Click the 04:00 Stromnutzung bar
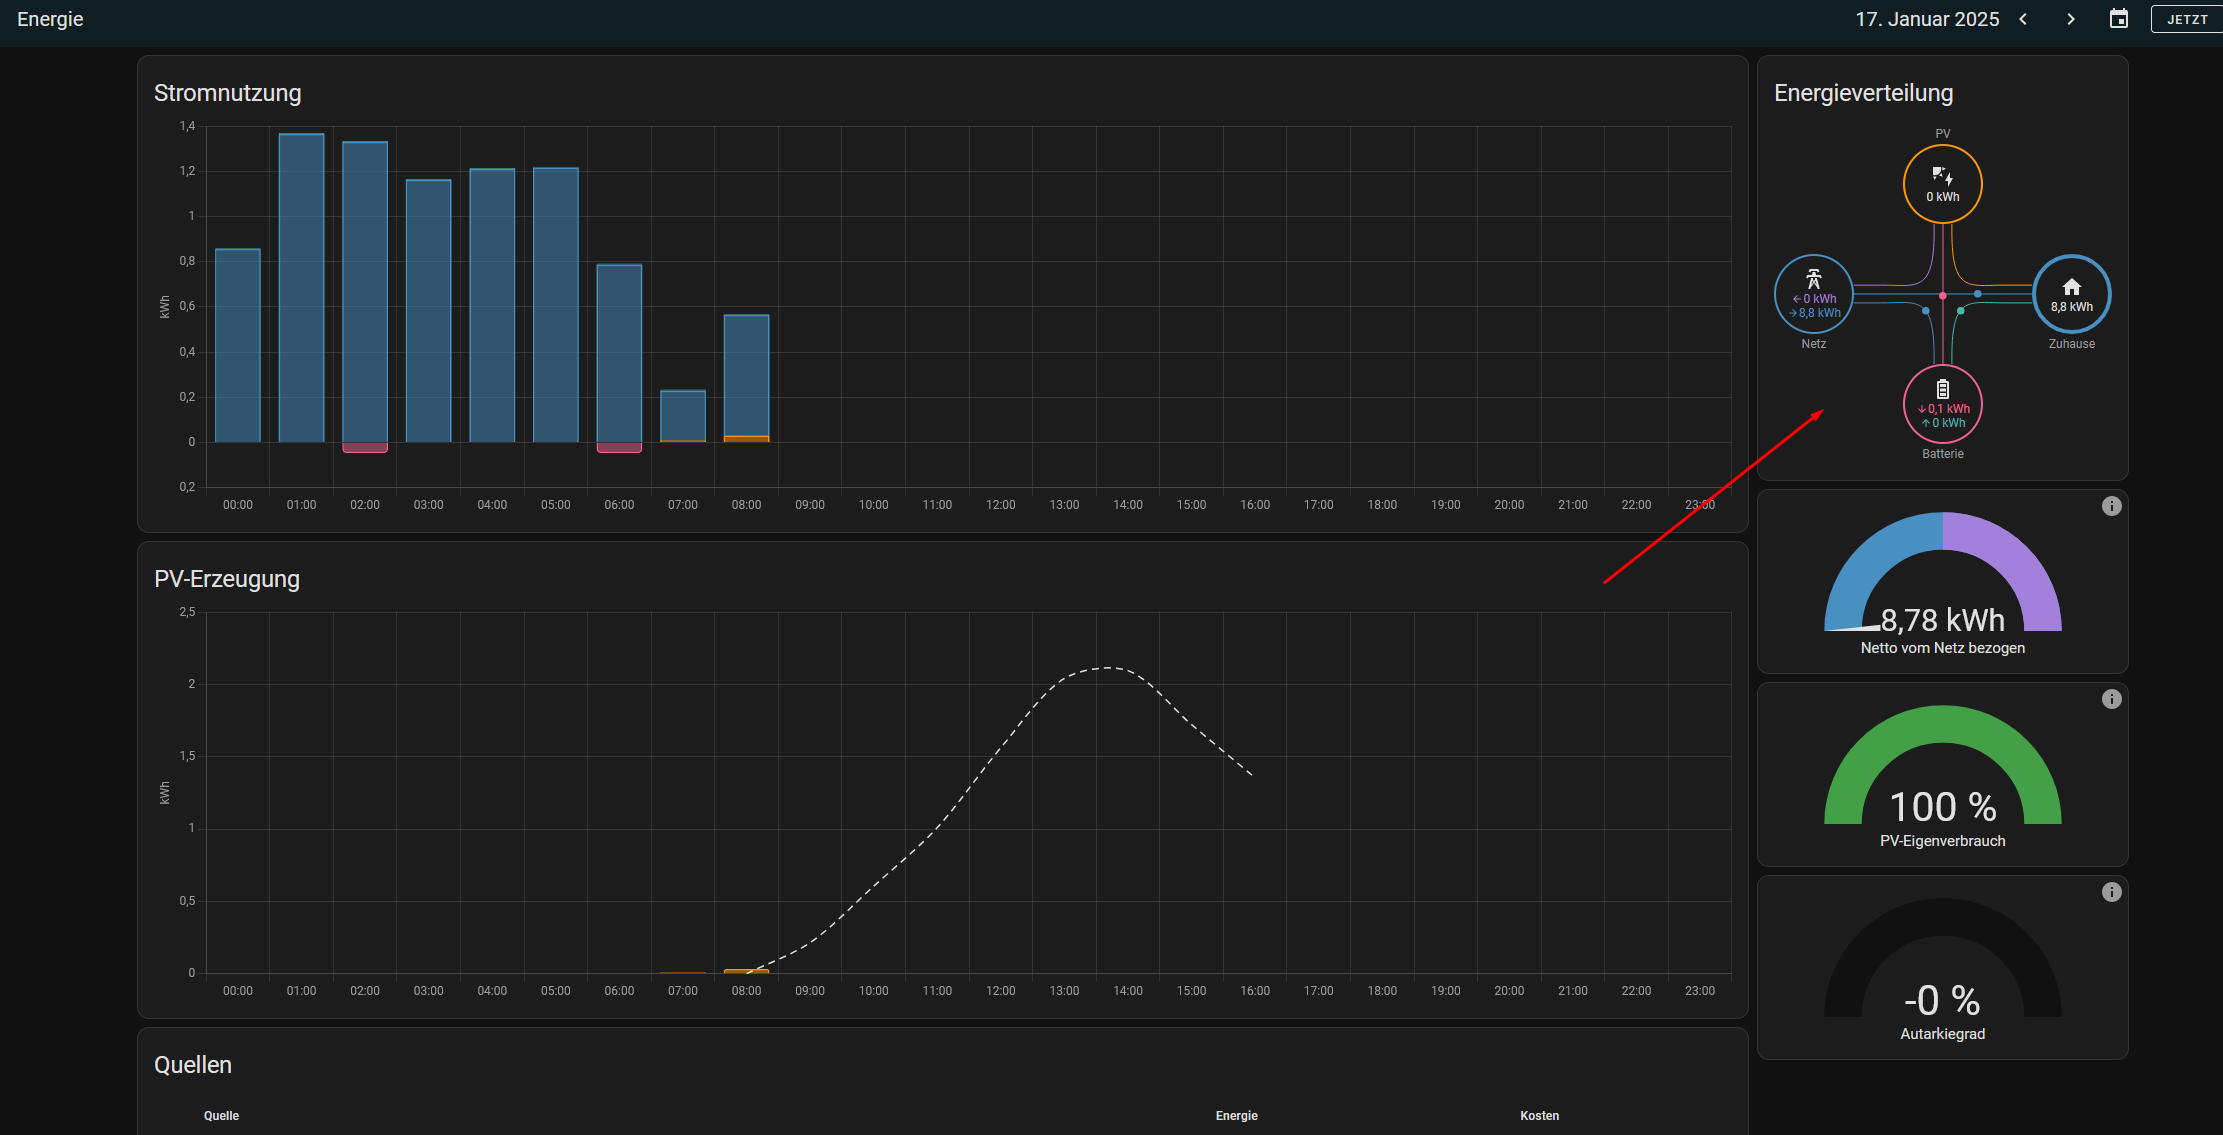 pos(492,305)
